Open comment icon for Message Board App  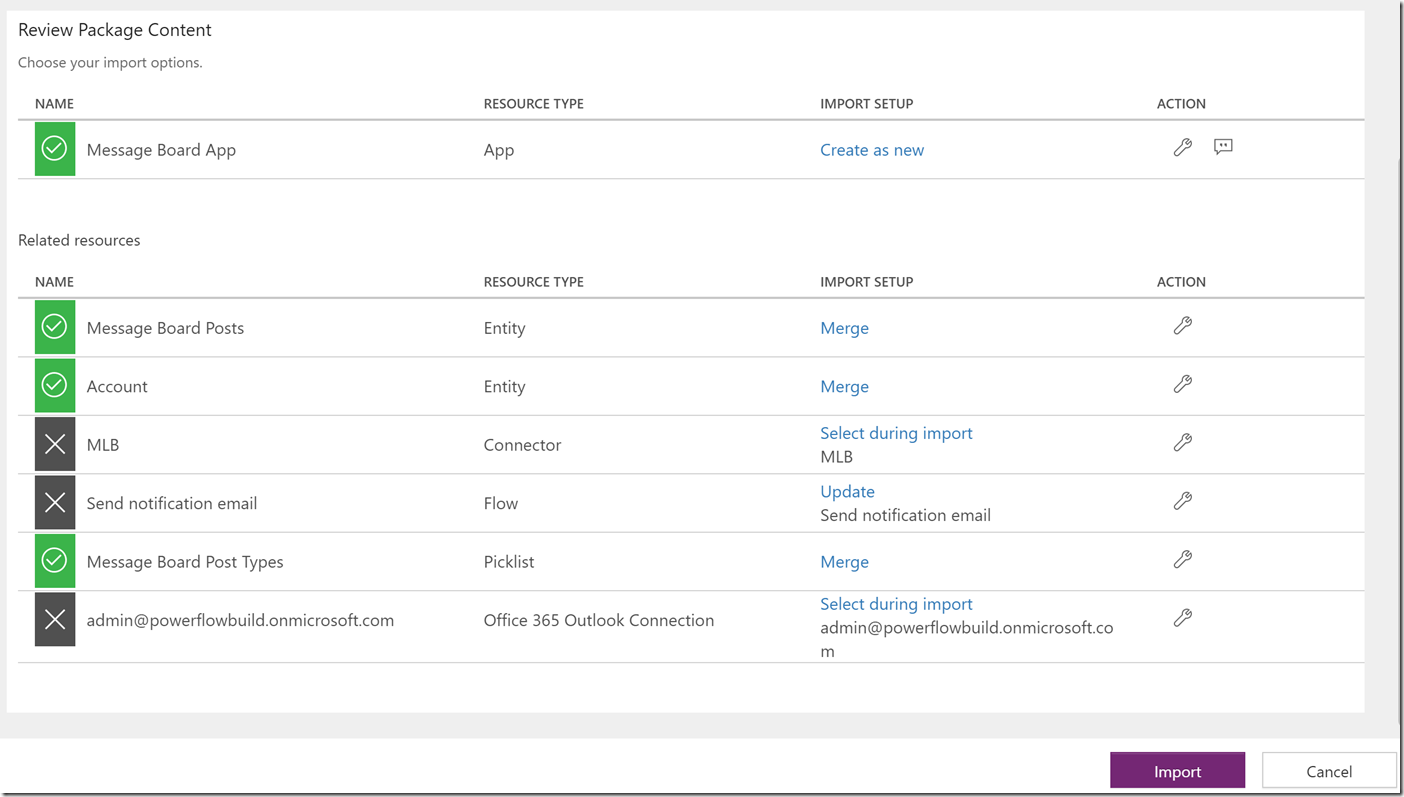1223,147
